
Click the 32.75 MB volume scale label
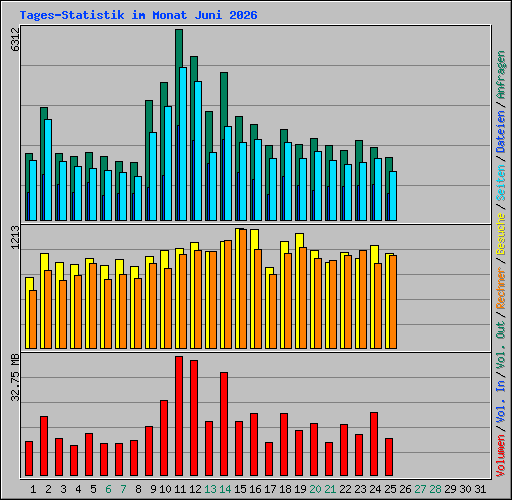pos(15,377)
